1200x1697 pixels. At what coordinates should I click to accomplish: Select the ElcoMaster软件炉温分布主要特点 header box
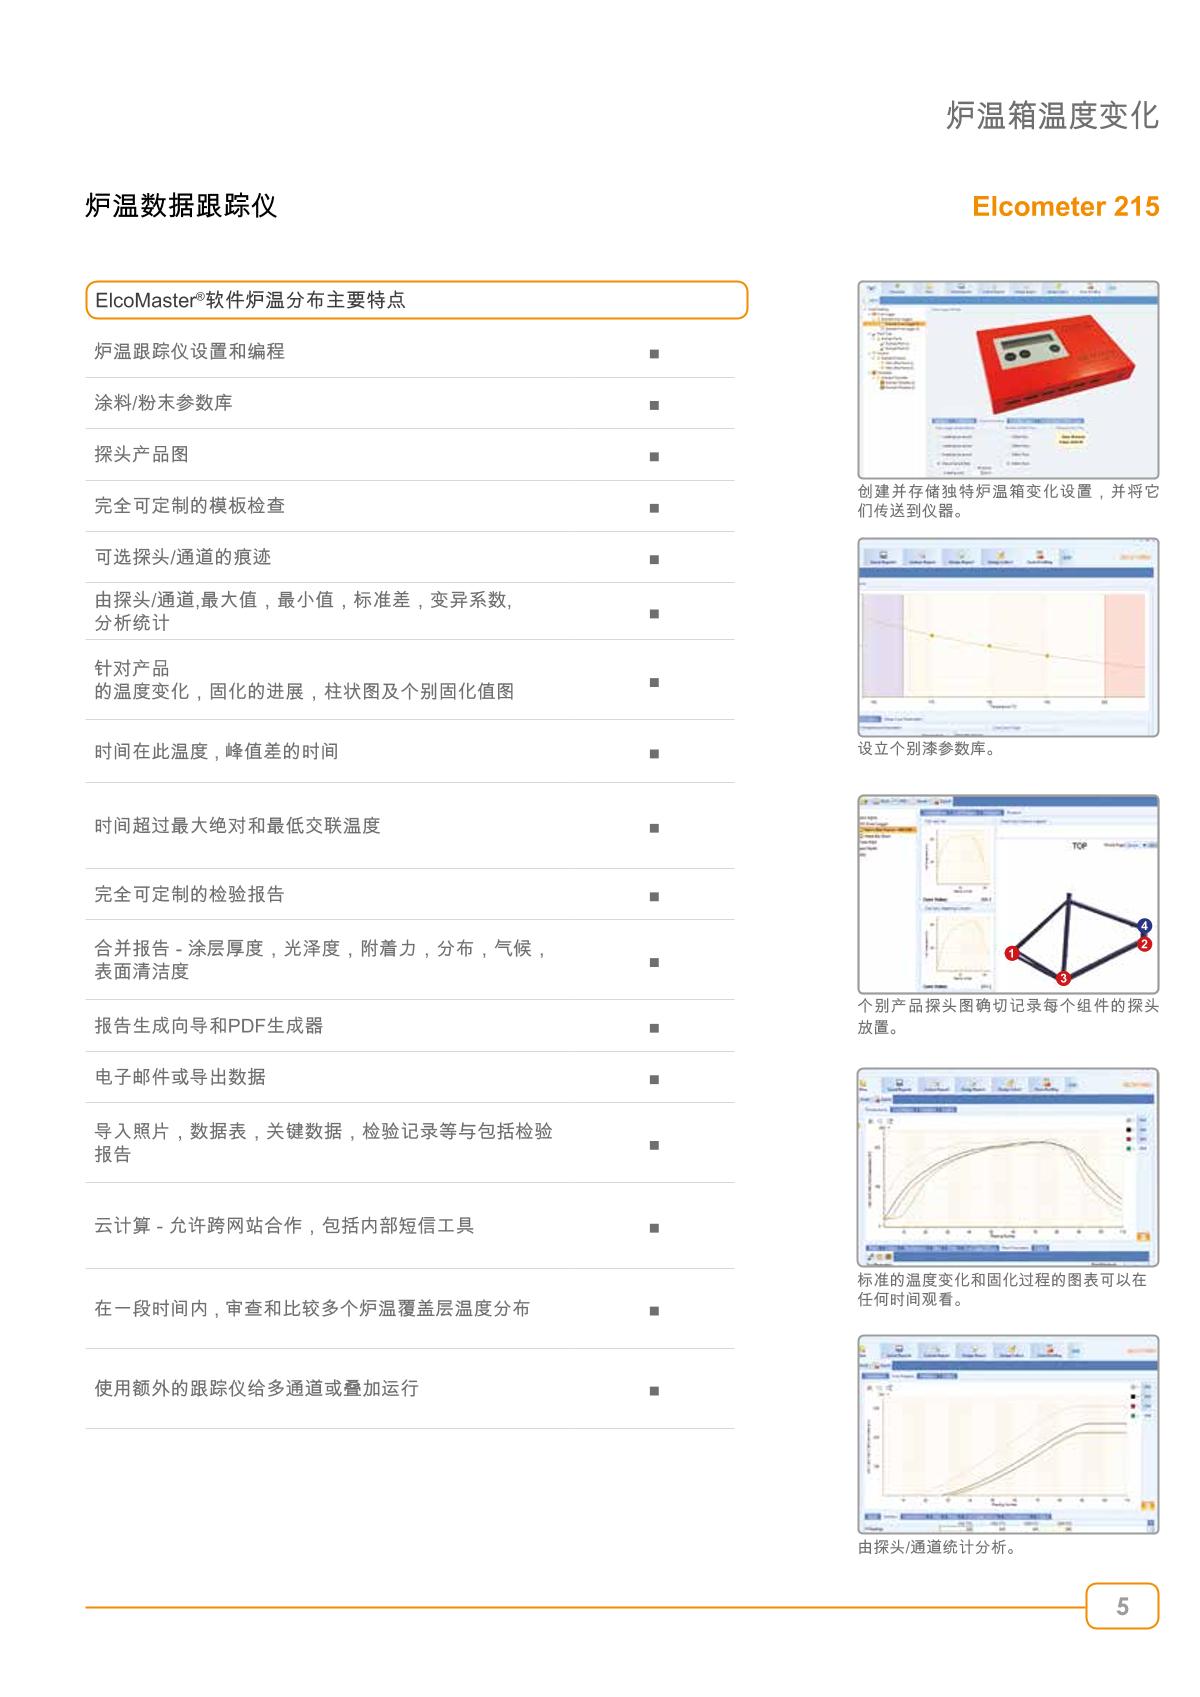(416, 300)
